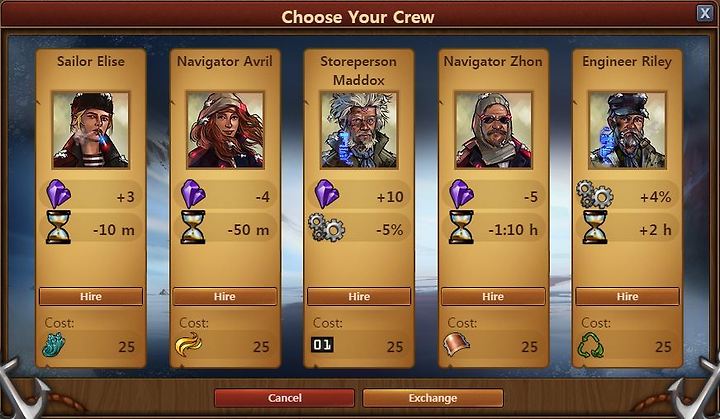Screen dimensions: 720x419
Task: Select Engineer Riley's portrait
Action: pyautogui.click(x=627, y=130)
